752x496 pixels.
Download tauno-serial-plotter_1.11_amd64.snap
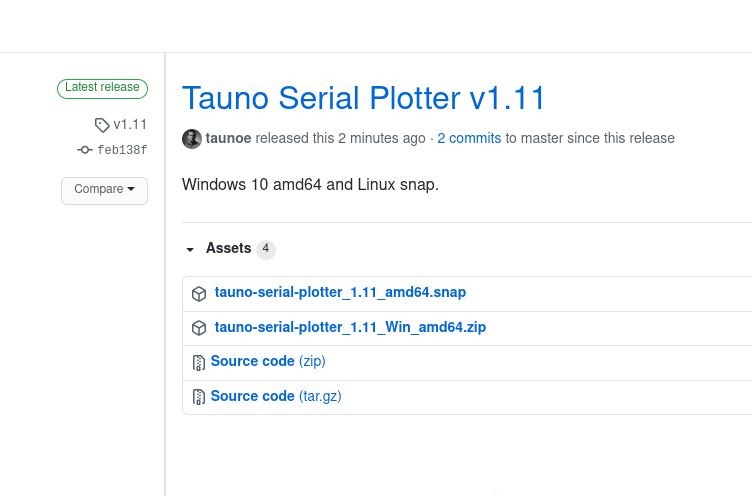340,293
